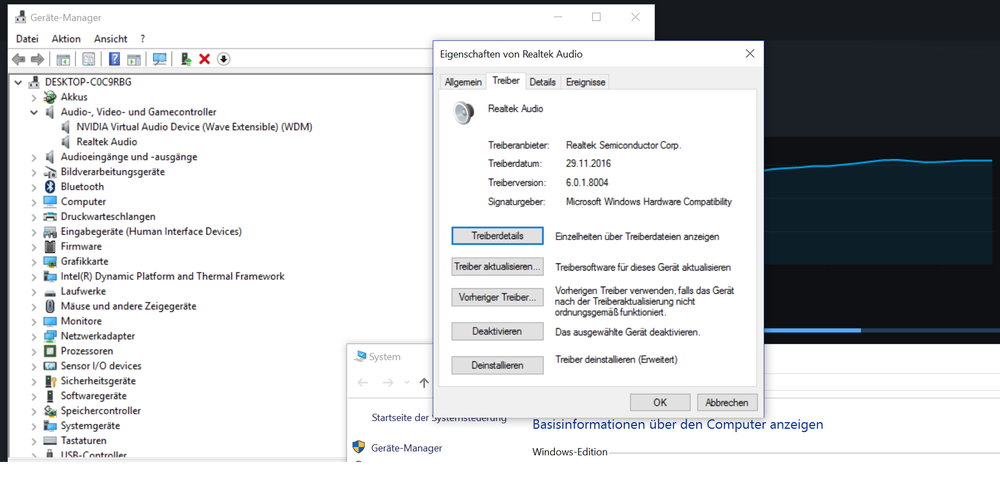Click Vorheriger Treiber... button
This screenshot has width=1000, height=478.
(x=497, y=298)
